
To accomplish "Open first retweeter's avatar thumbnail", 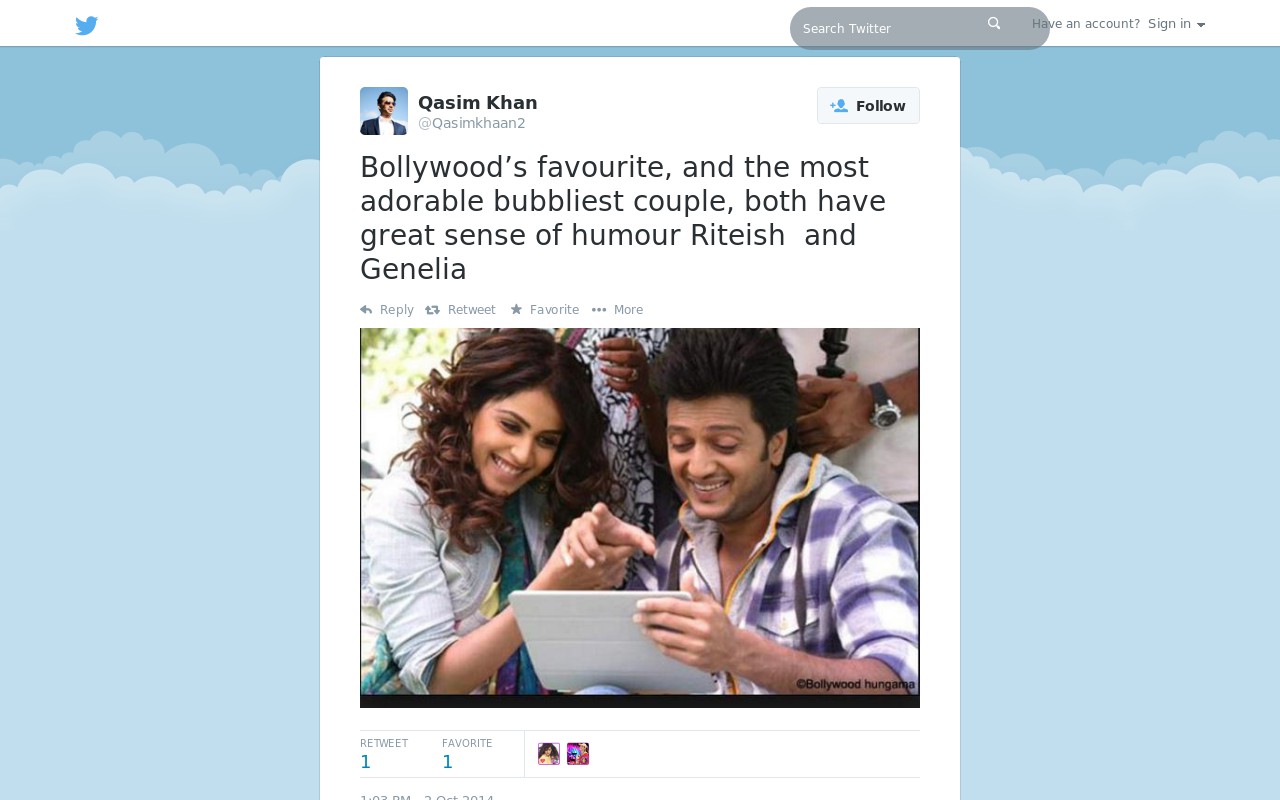I will tap(549, 754).
